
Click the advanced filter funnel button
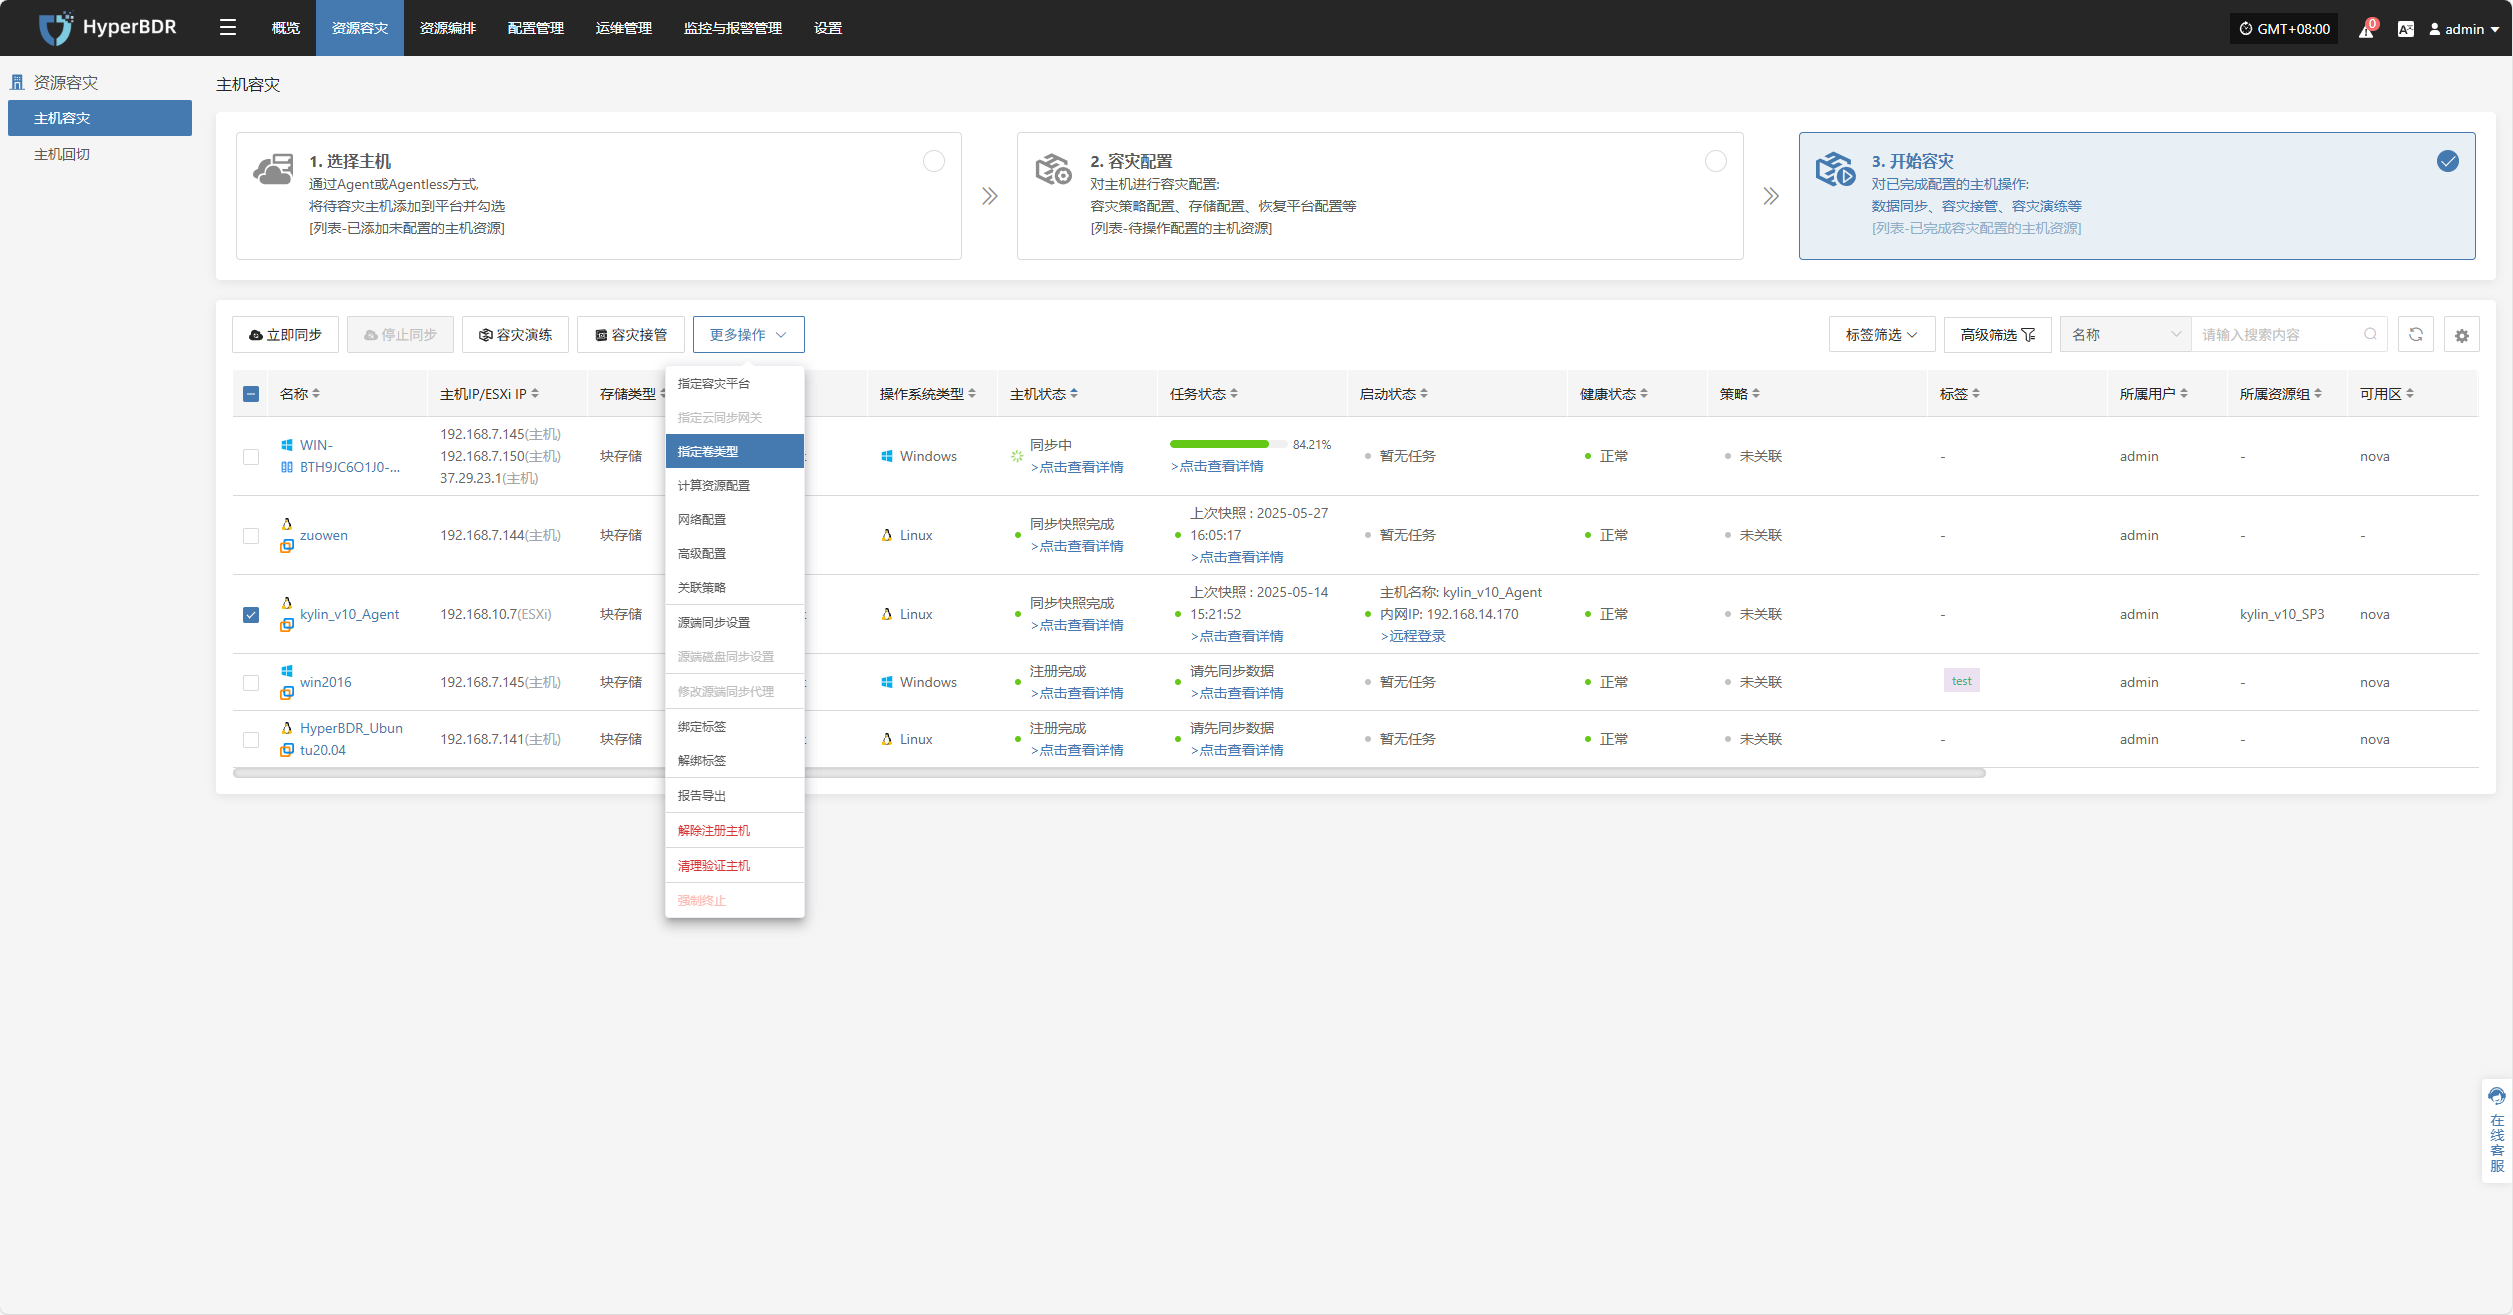point(1997,334)
